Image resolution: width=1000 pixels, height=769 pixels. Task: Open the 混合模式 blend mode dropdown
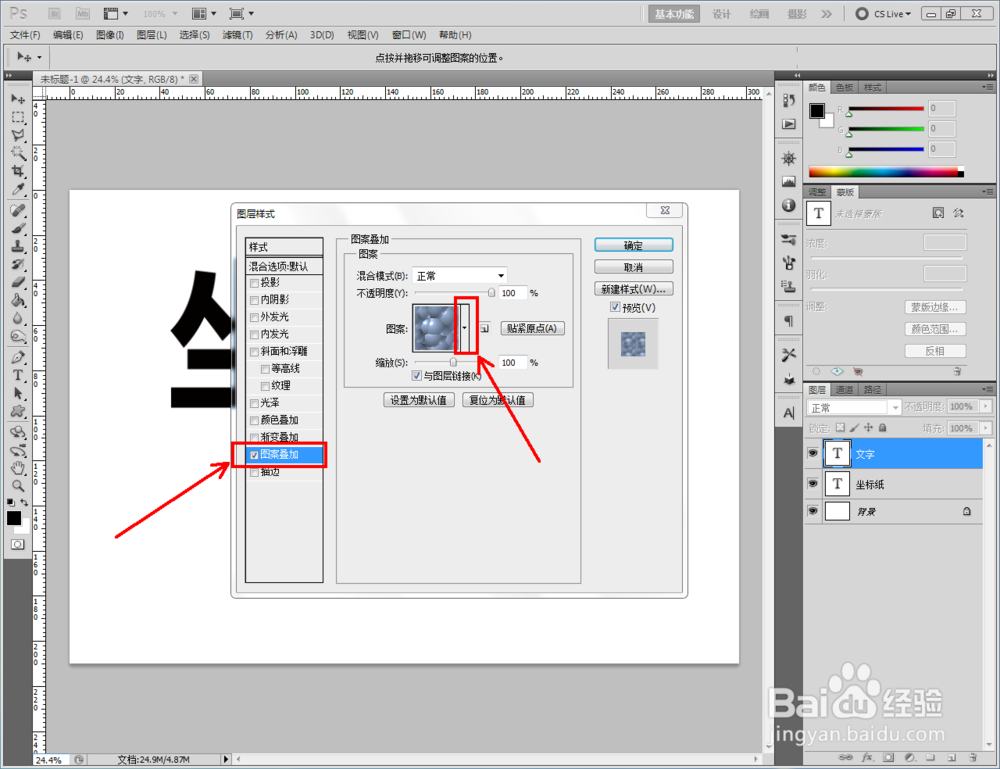point(500,276)
